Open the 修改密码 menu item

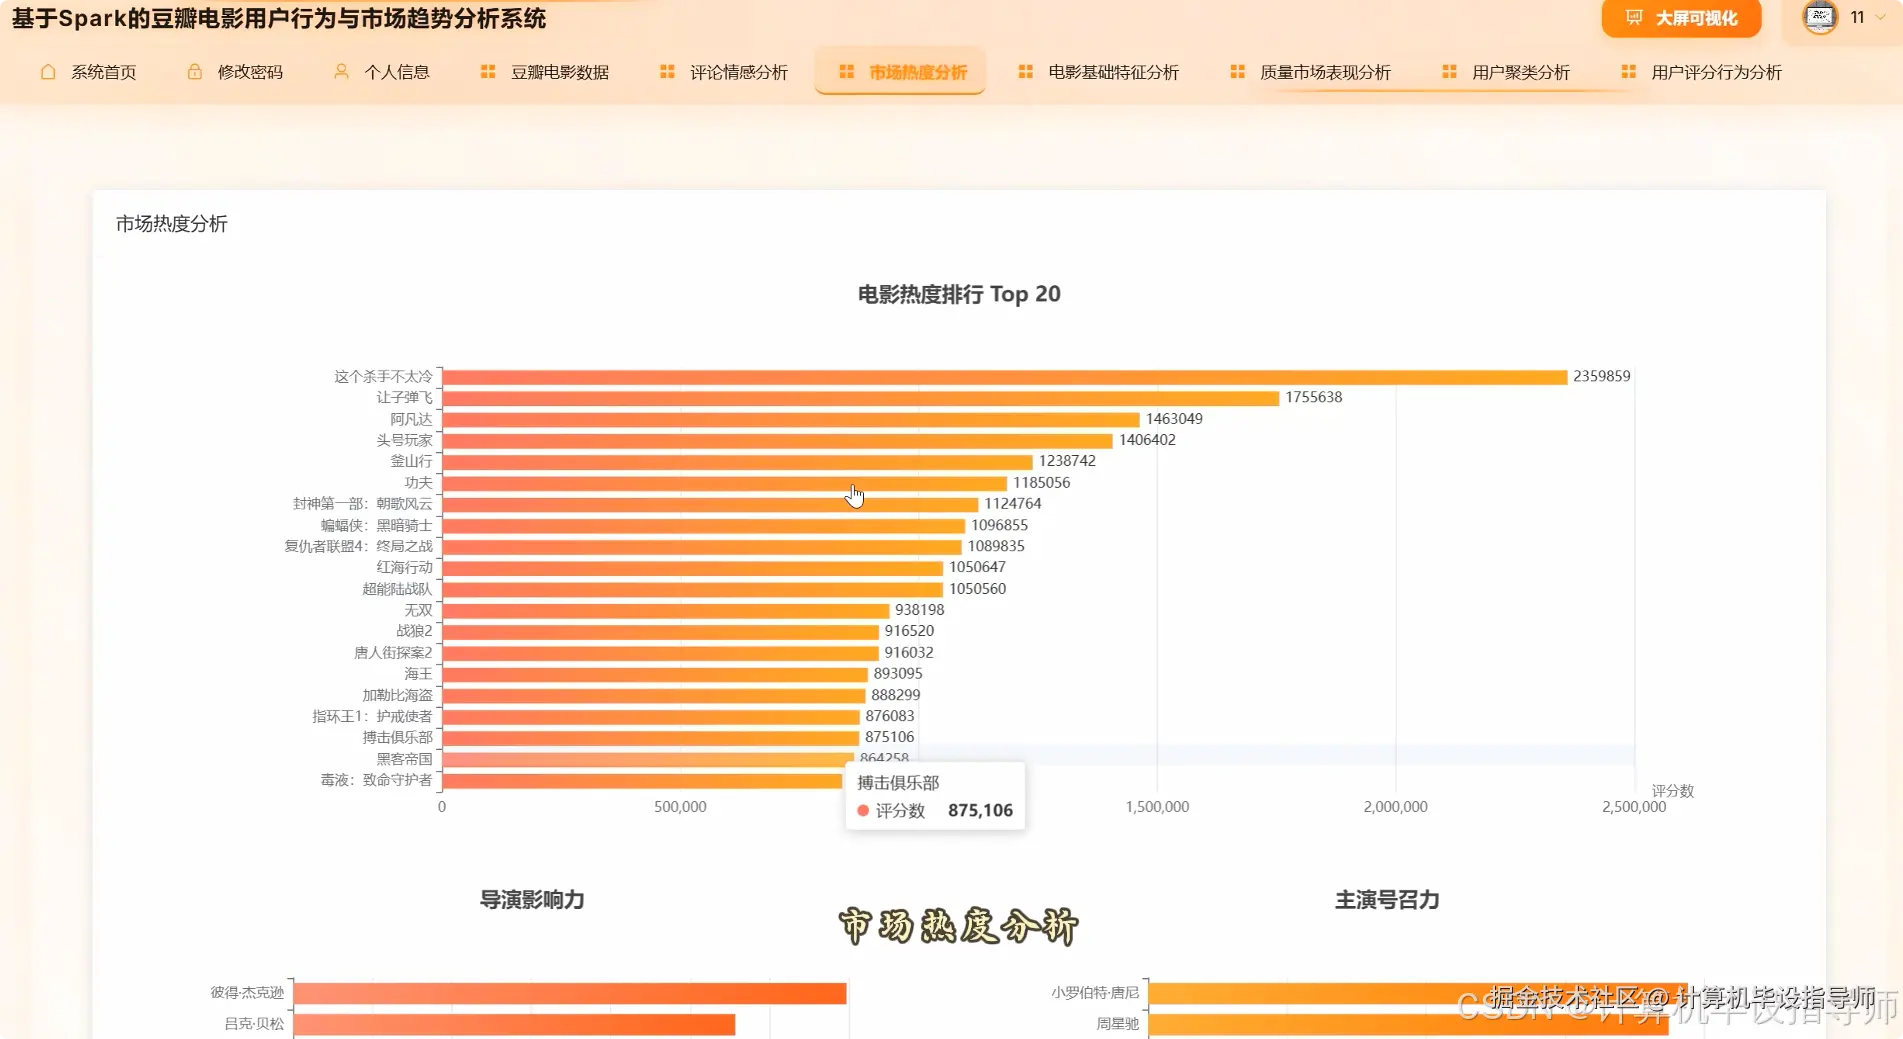click(x=235, y=72)
